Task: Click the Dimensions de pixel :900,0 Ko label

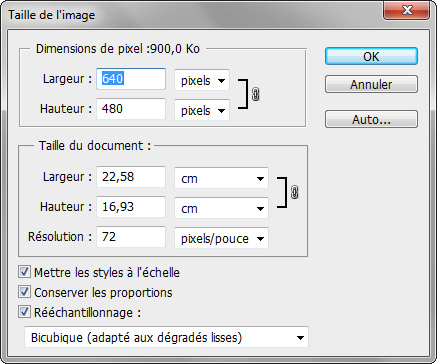Action: click(x=118, y=49)
